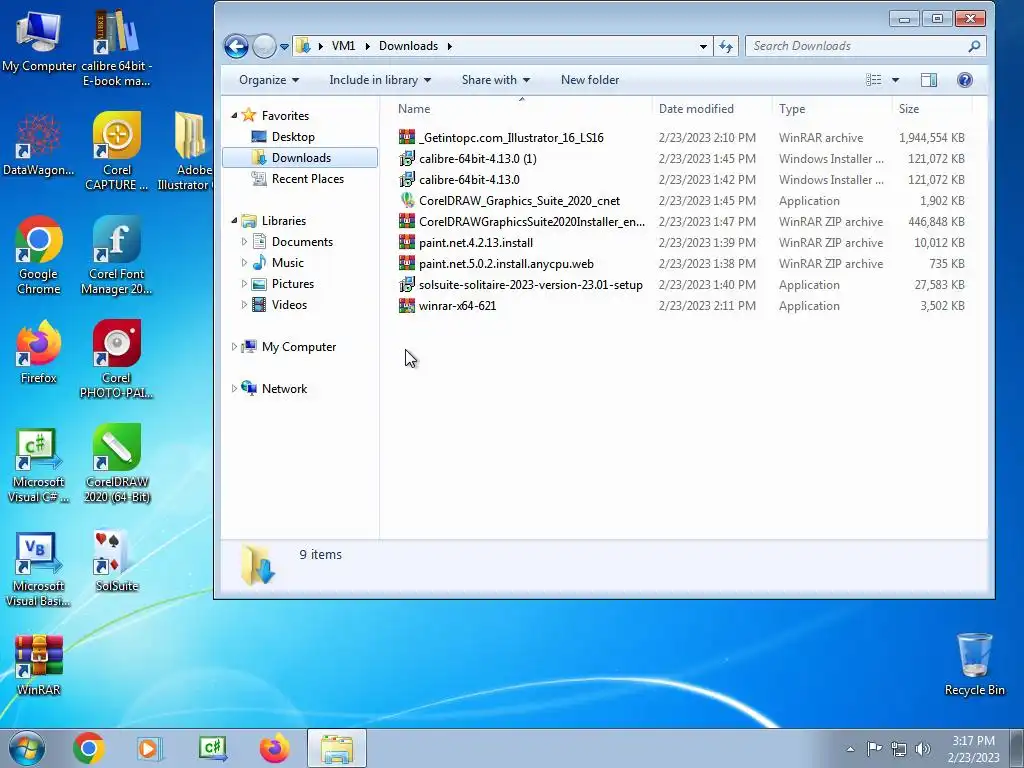Open Firefox desktop shortcut
This screenshot has height=768, width=1024.
point(39,351)
